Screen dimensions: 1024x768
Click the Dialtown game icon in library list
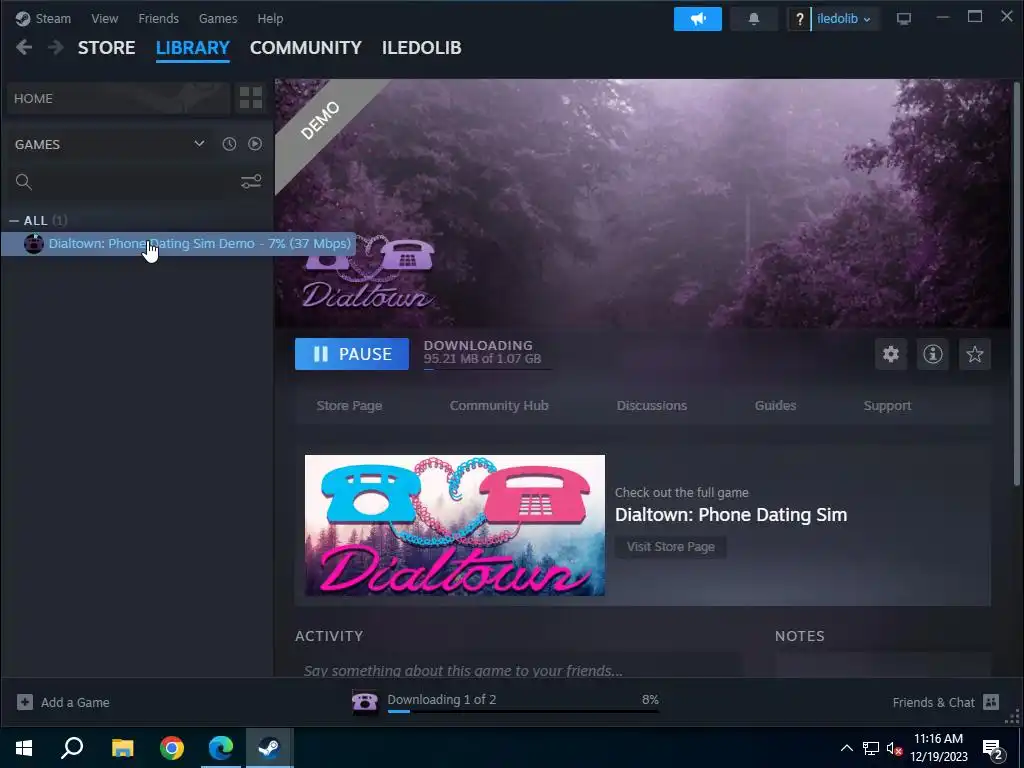click(33, 244)
